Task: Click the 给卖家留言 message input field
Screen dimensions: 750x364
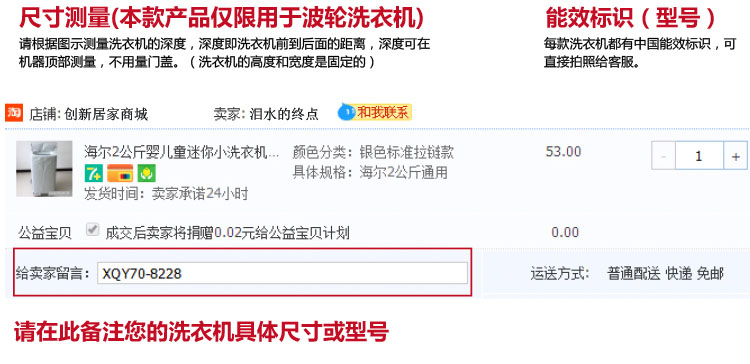Action: 282,273
